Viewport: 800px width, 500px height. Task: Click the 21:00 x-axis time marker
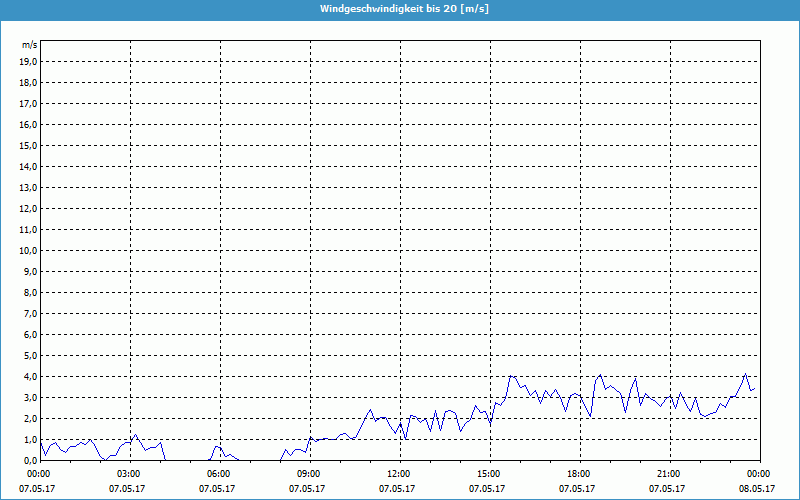(x=668, y=473)
